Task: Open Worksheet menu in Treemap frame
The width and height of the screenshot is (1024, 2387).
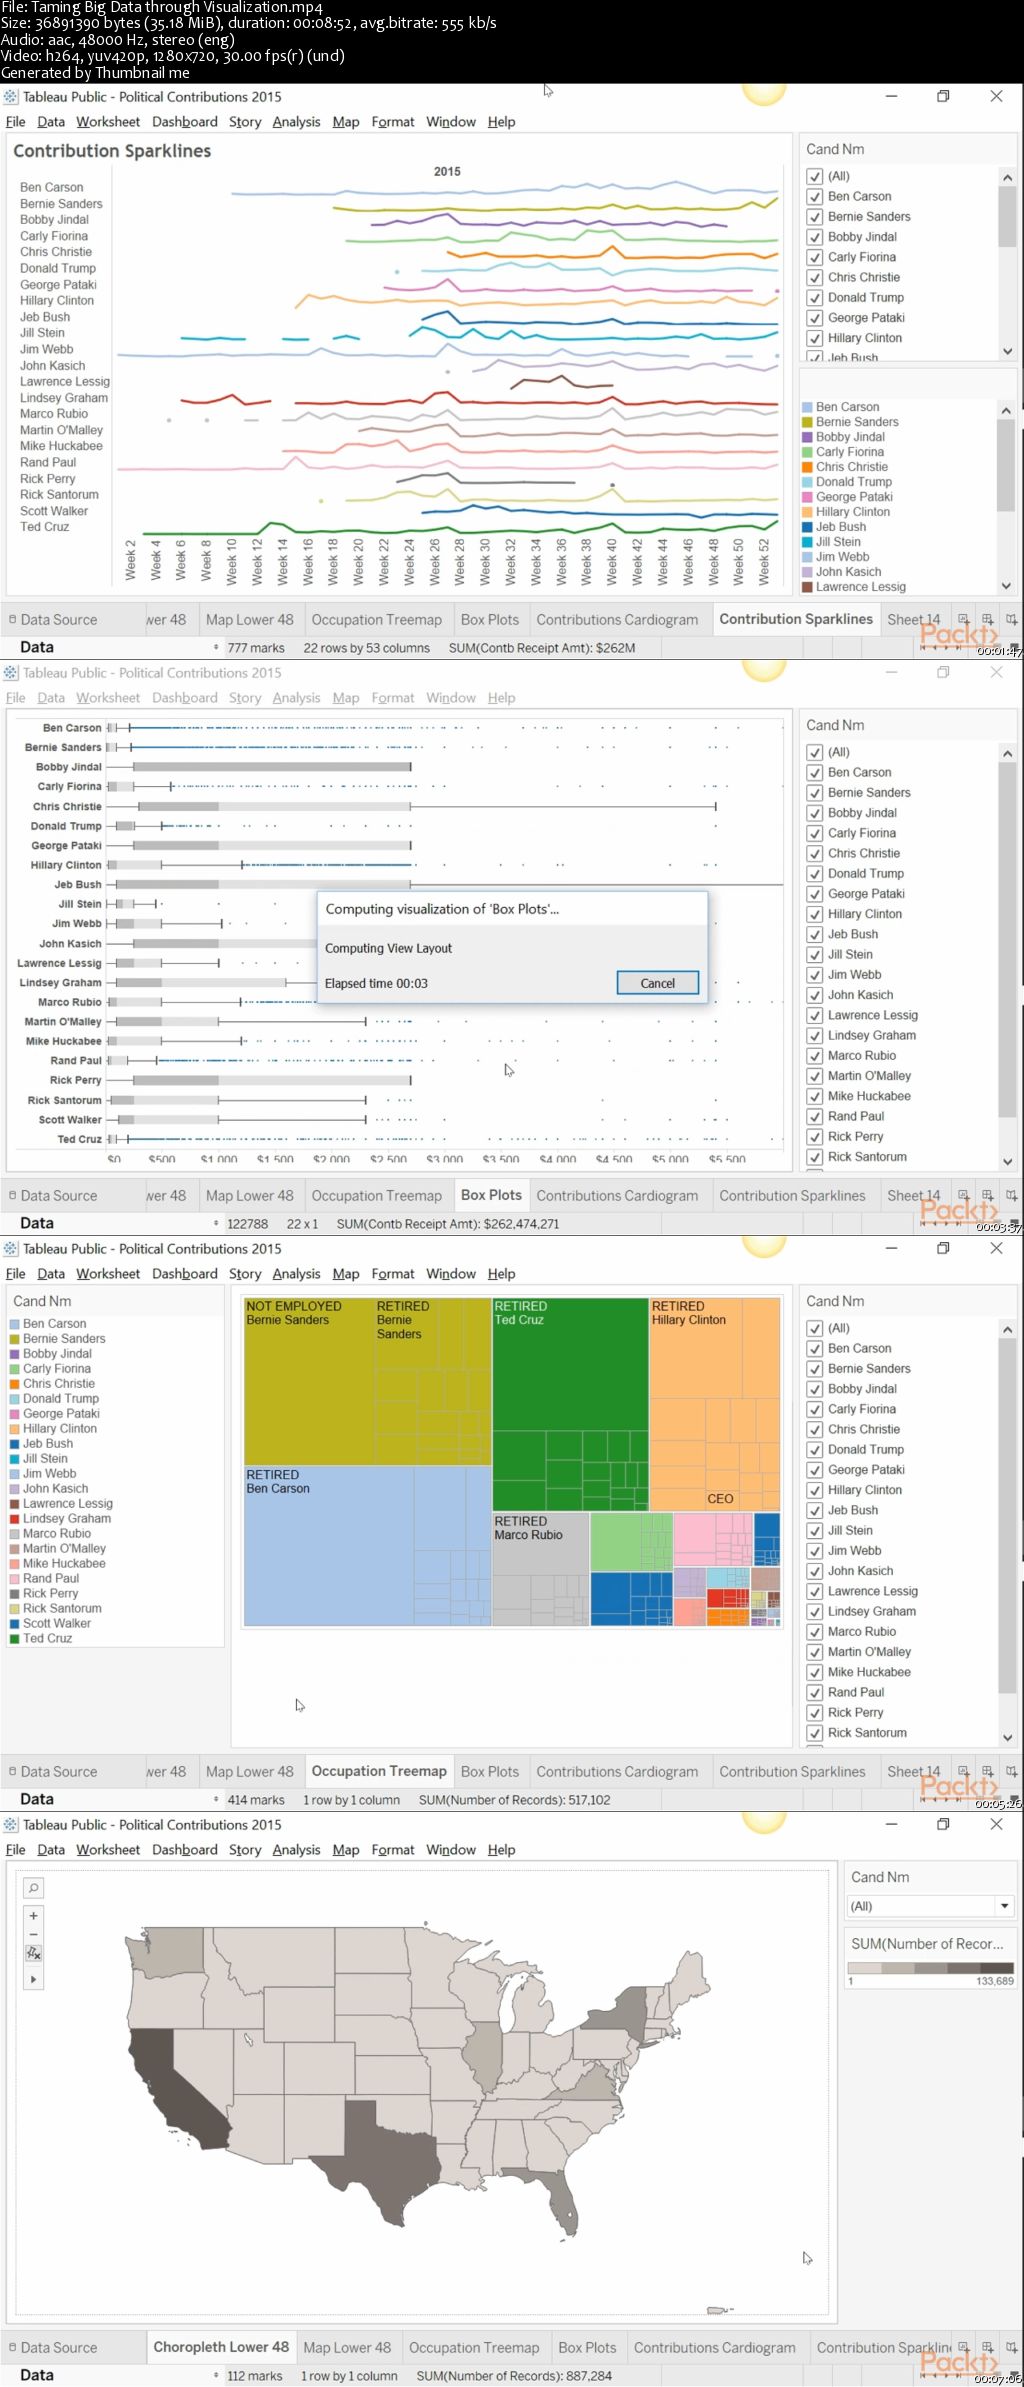Action: pyautogui.click(x=108, y=1274)
